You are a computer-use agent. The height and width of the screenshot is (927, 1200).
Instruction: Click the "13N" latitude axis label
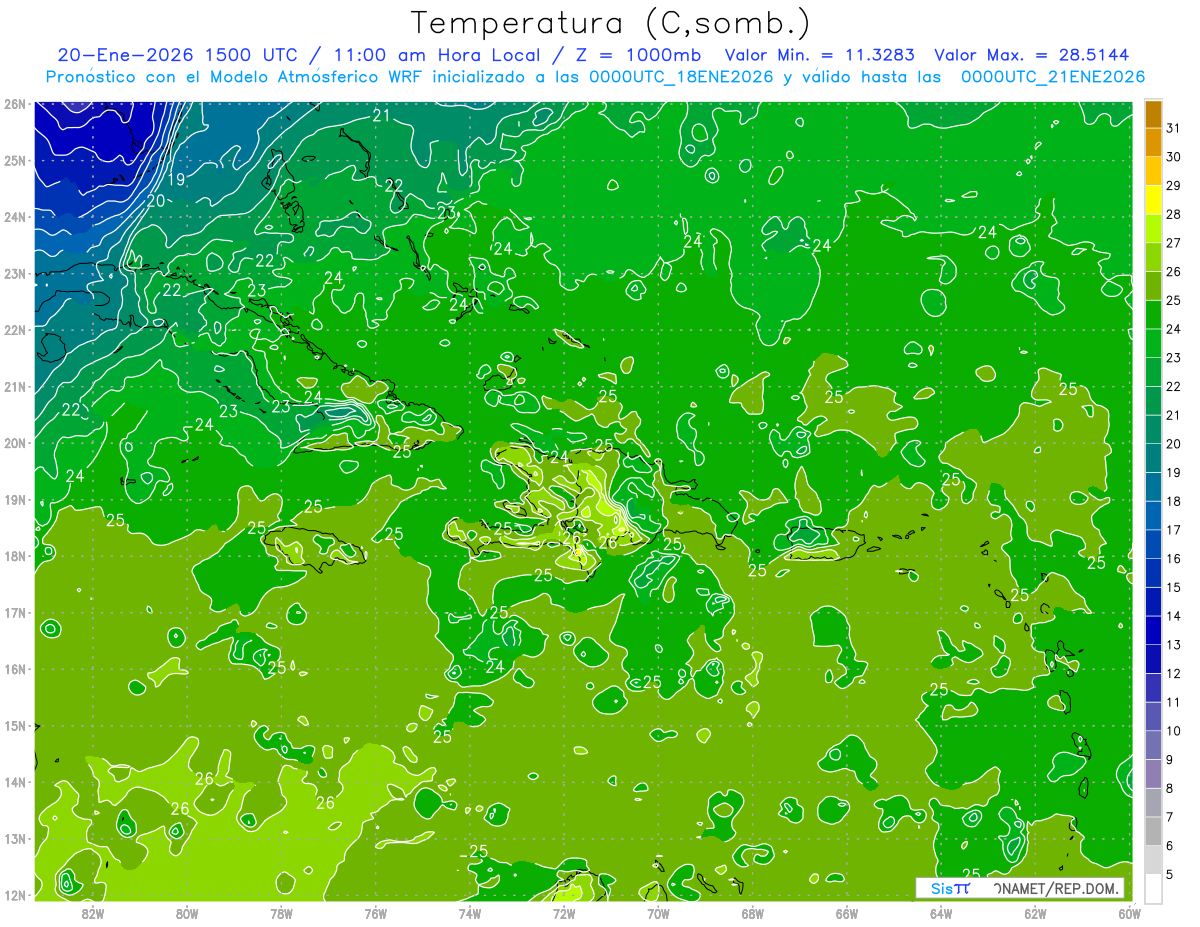[14, 838]
